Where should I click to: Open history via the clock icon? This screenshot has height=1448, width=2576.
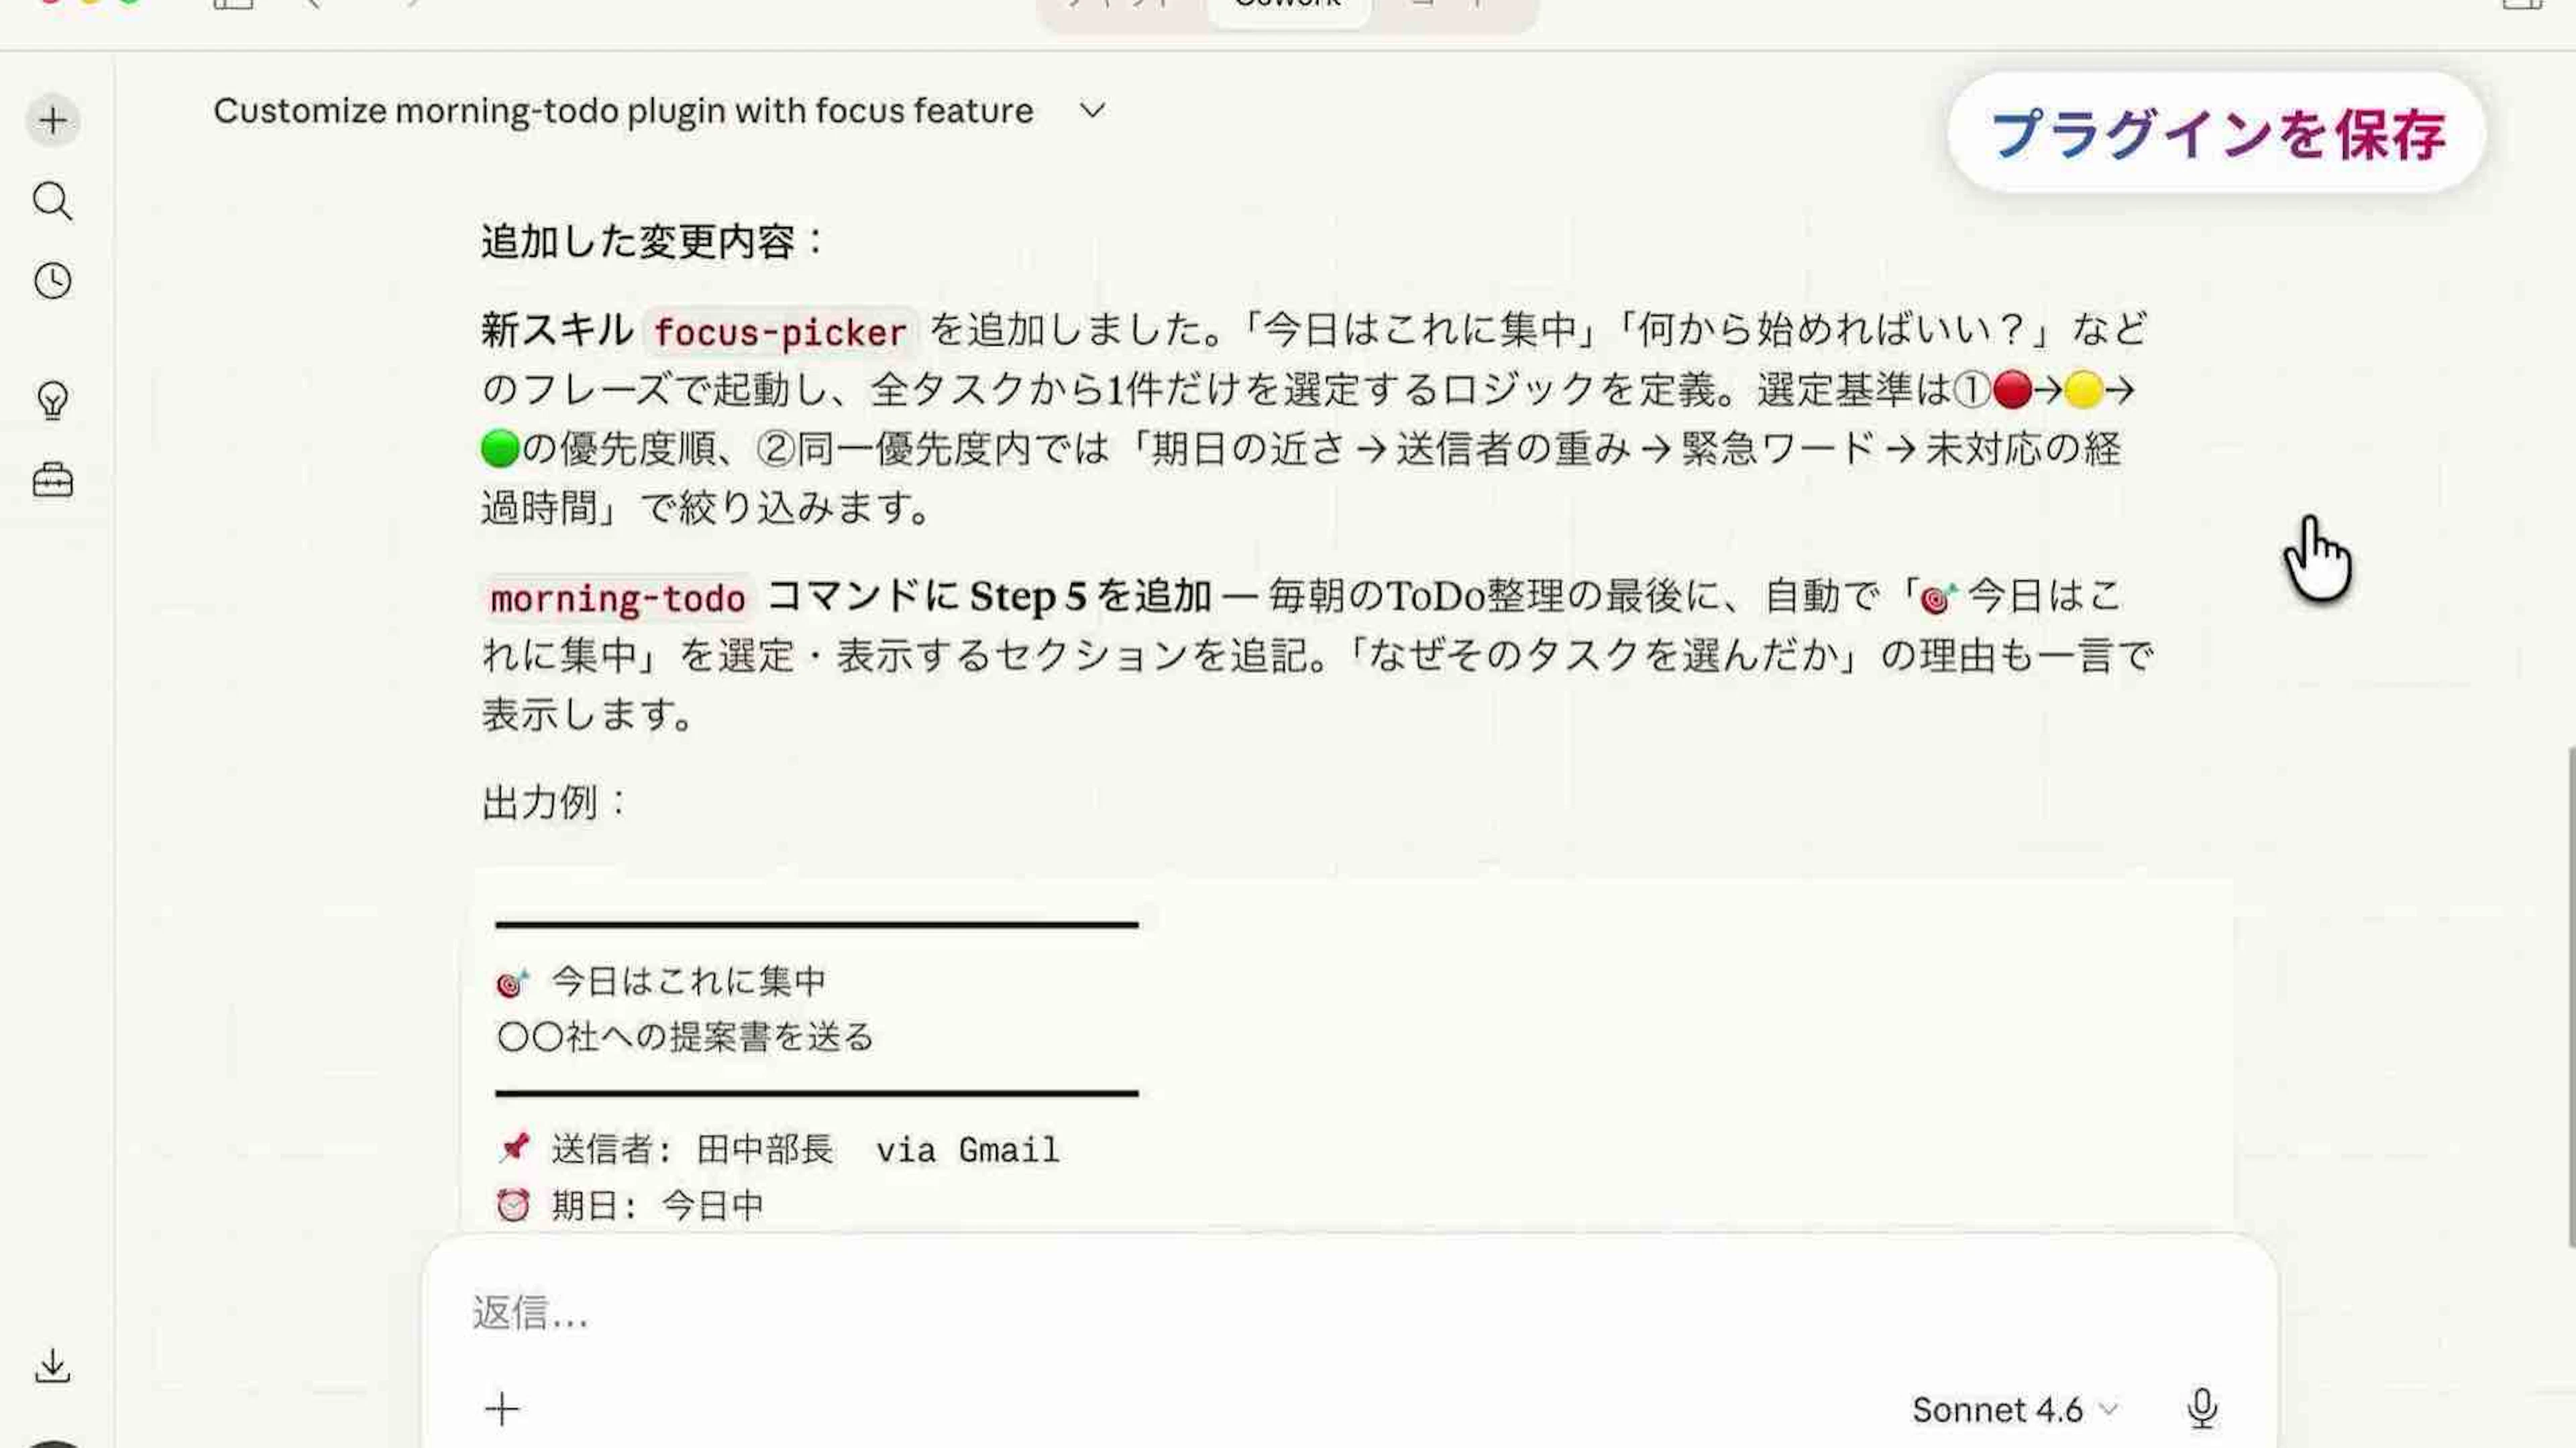52,281
